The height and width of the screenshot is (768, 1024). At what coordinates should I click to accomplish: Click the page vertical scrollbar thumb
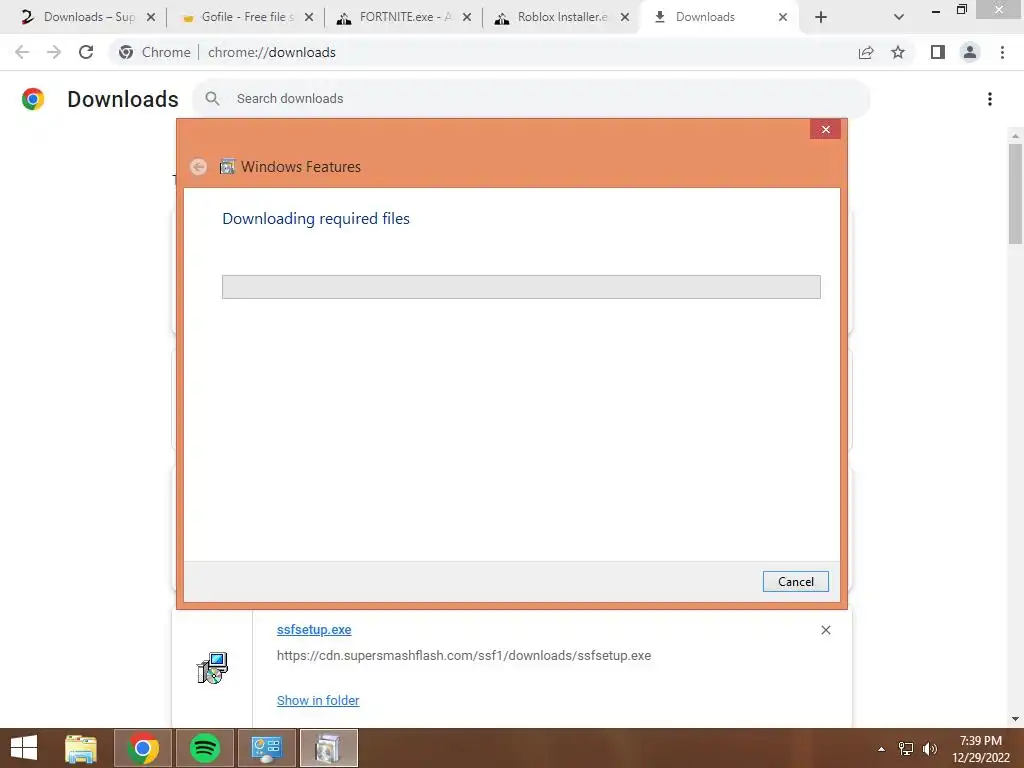(1015, 193)
